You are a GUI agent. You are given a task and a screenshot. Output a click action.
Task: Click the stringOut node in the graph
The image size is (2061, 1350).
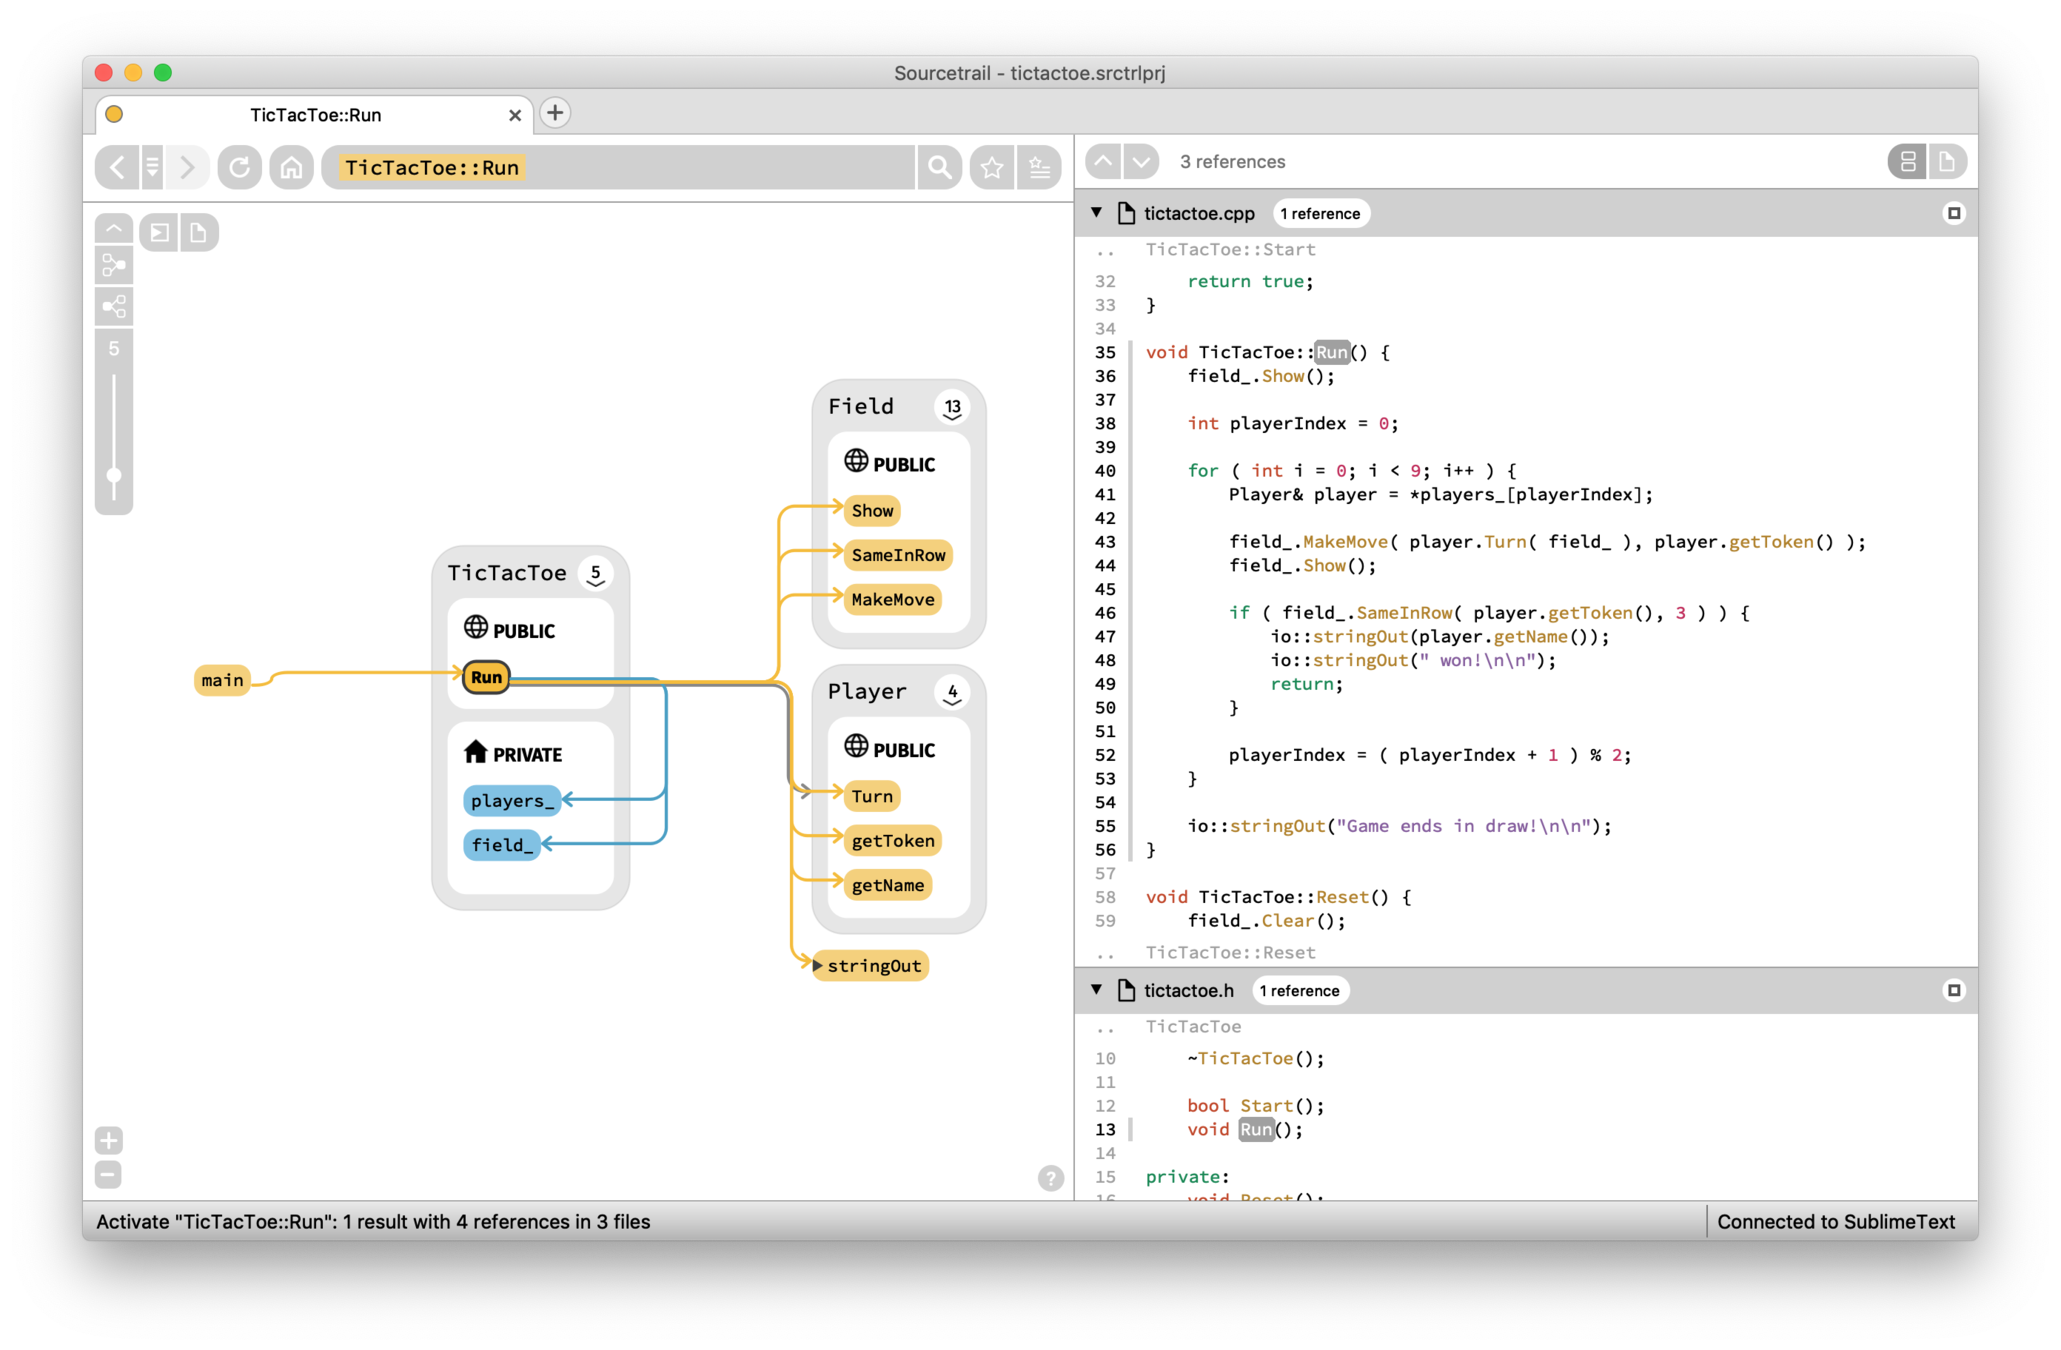pyautogui.click(x=873, y=966)
